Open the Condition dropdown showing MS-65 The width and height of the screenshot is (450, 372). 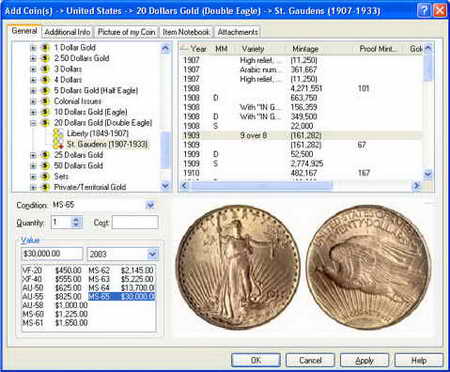150,205
